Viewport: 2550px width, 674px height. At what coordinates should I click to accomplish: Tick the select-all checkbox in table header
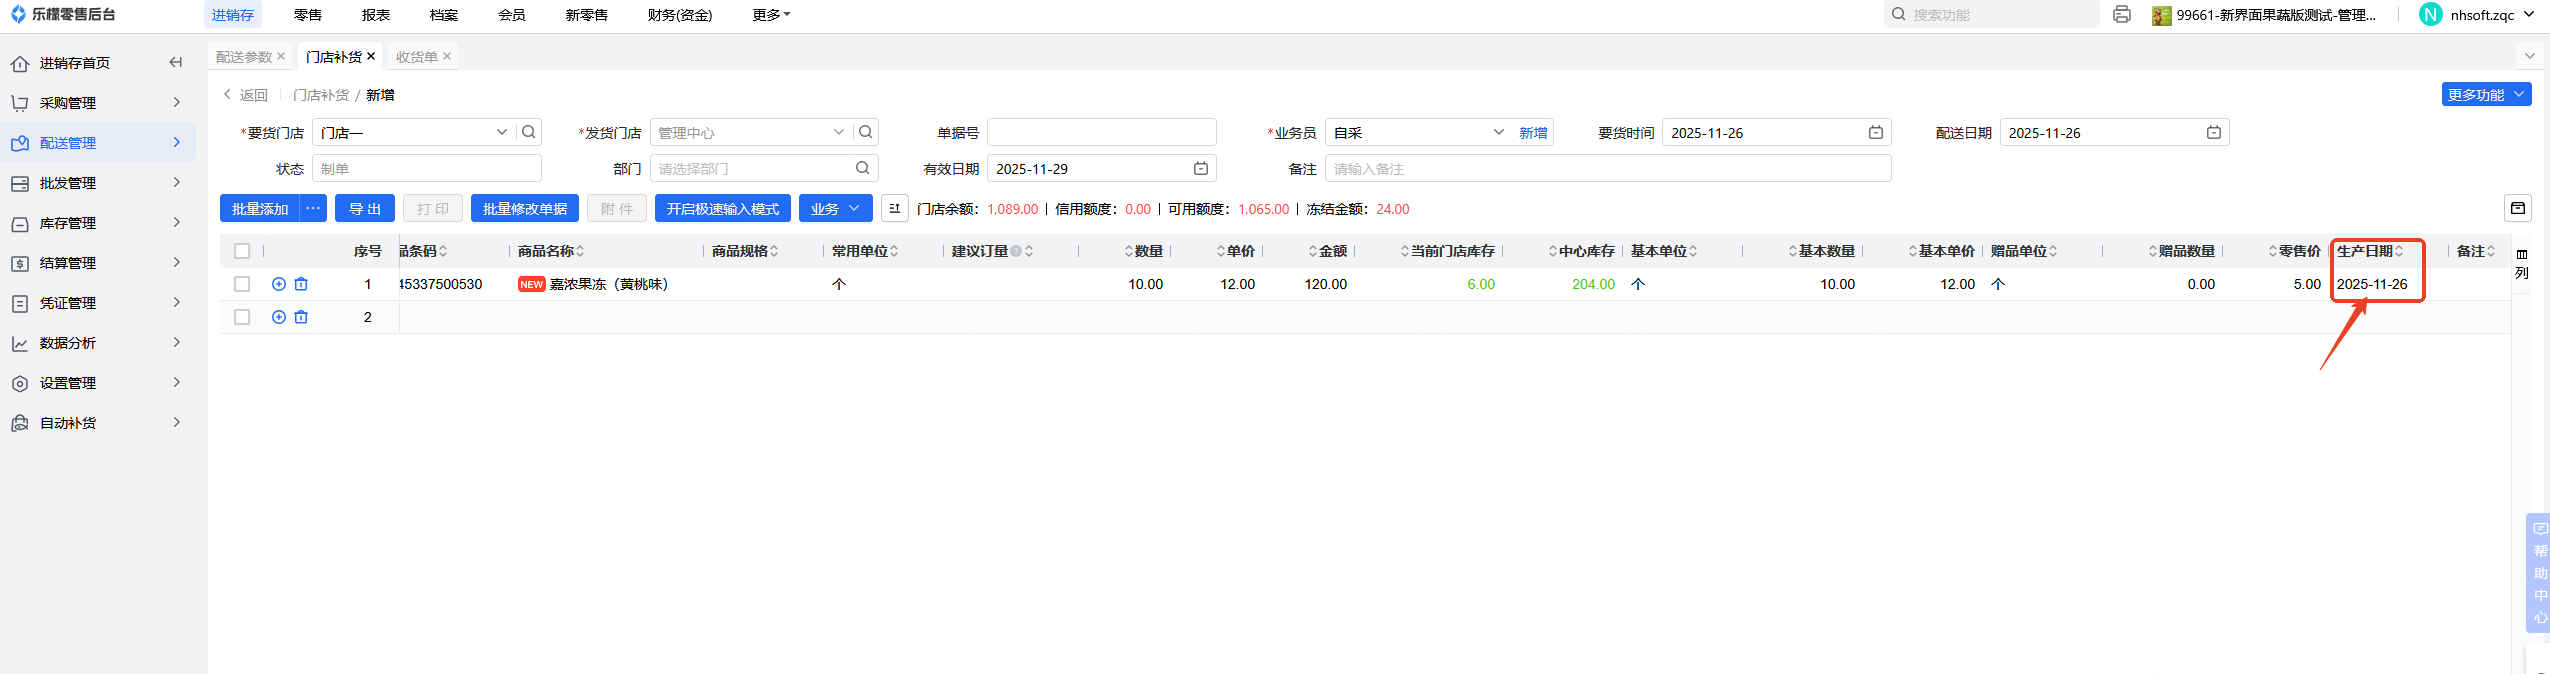click(x=242, y=252)
